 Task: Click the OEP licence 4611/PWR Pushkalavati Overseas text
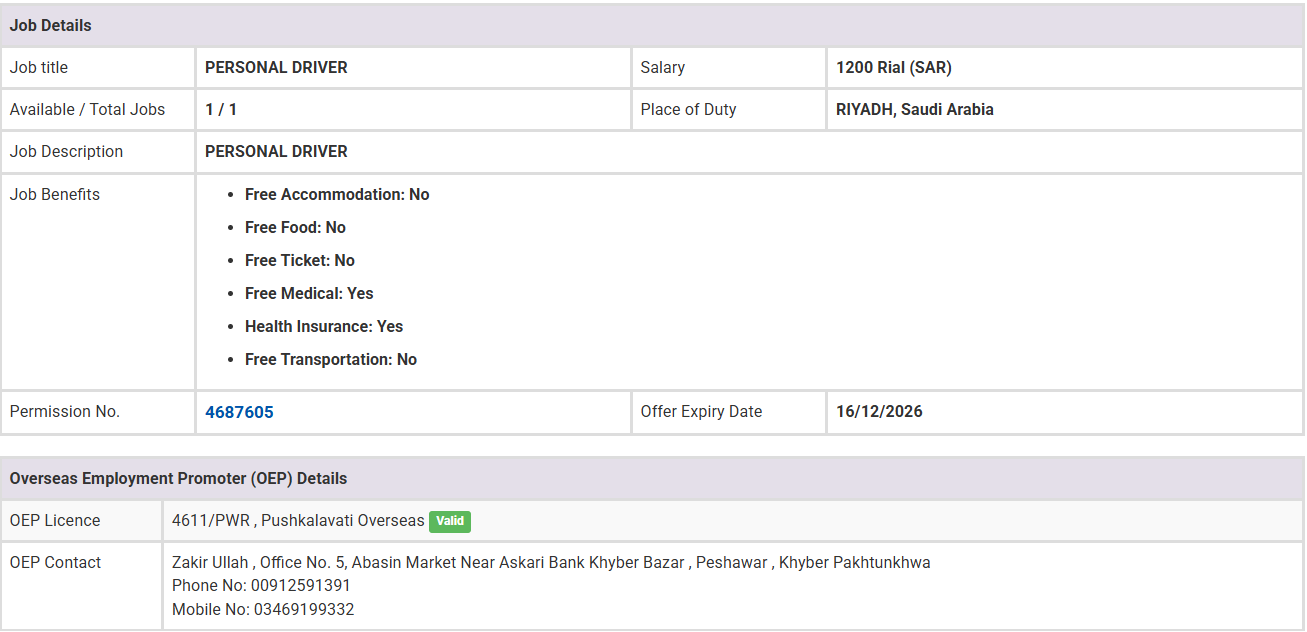pos(298,521)
